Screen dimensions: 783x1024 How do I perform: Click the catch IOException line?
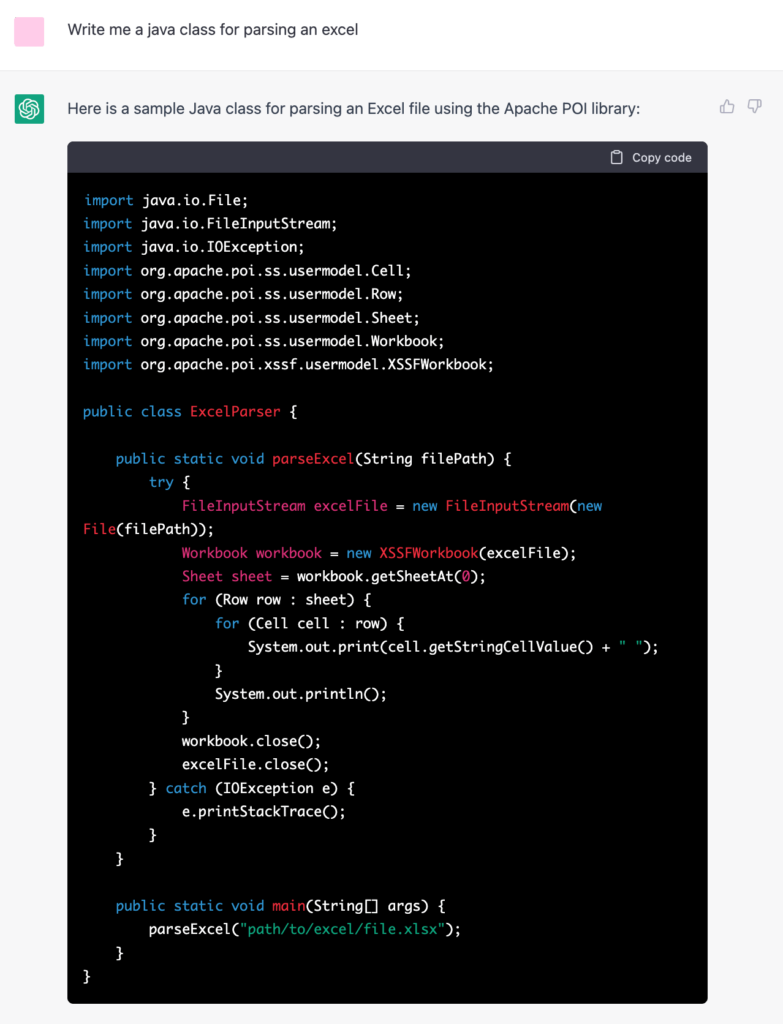click(x=252, y=788)
